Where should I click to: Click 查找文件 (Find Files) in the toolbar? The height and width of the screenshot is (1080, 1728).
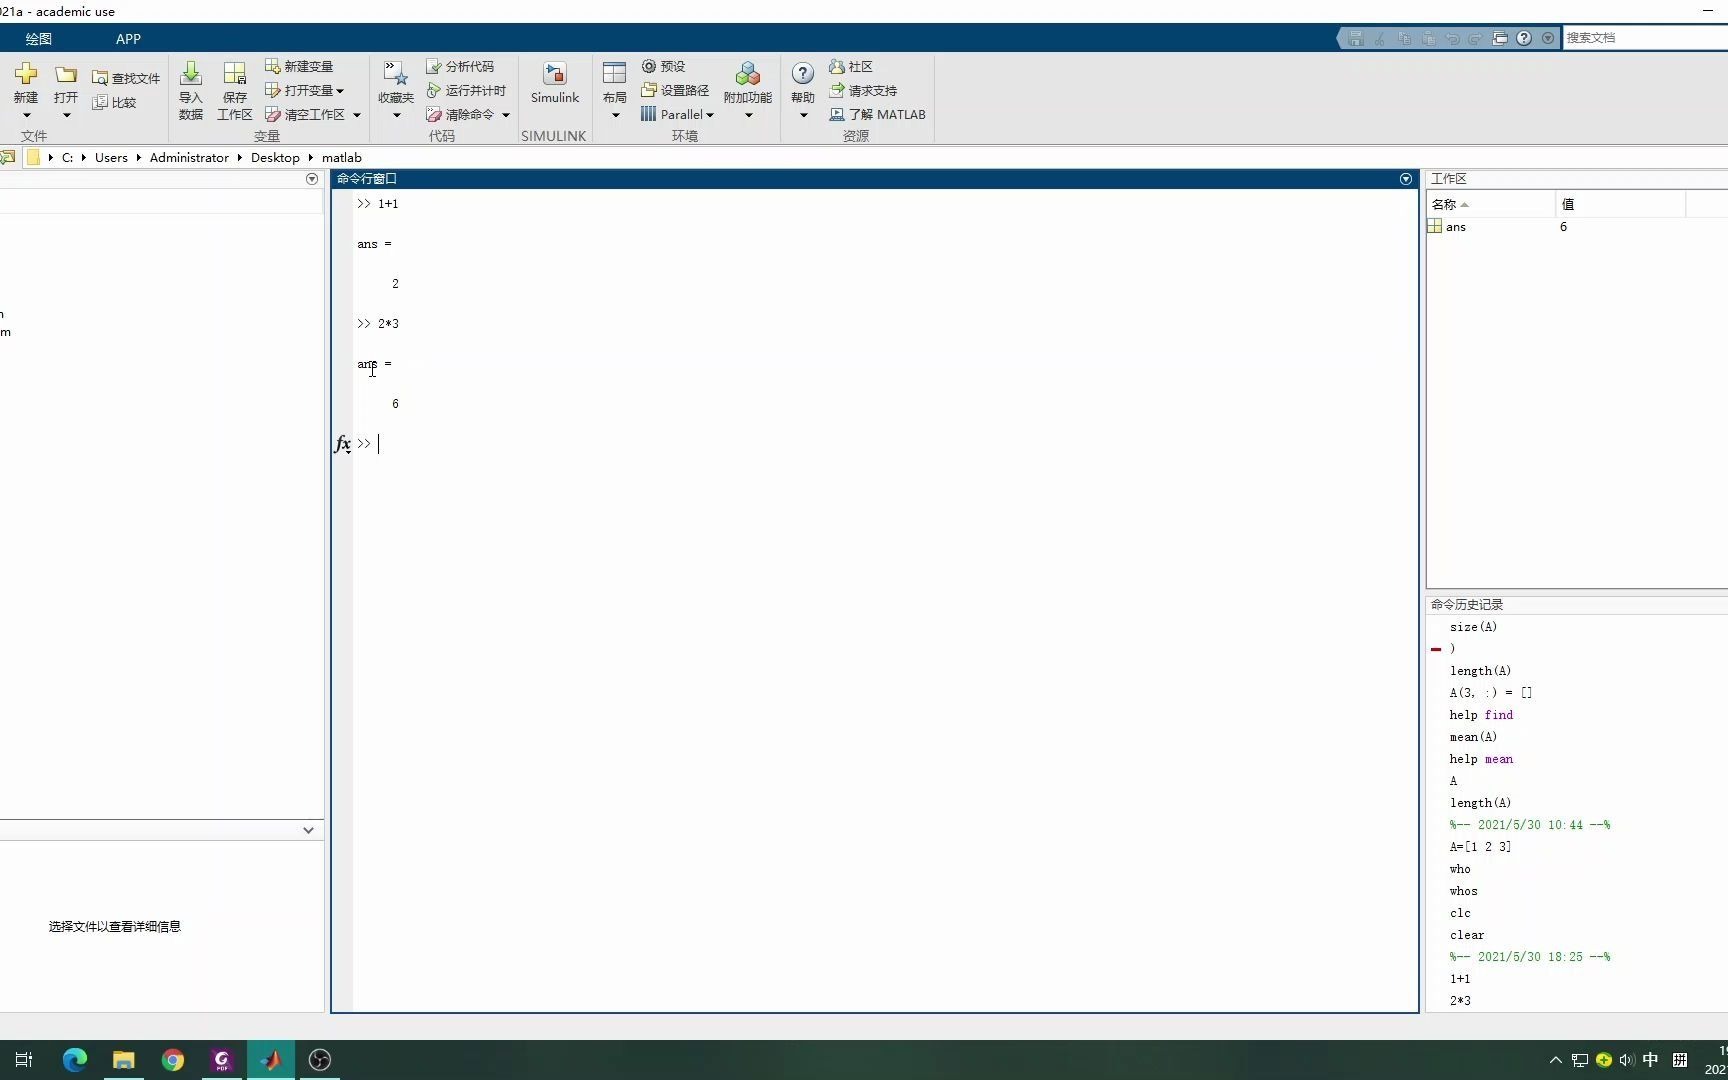click(126, 78)
